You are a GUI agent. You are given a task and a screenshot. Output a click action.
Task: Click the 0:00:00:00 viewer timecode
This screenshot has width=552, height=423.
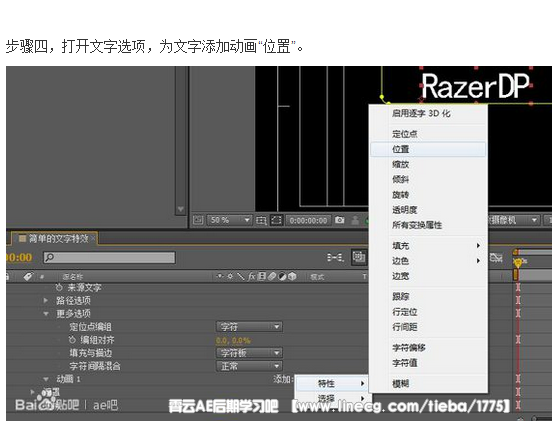tap(308, 221)
